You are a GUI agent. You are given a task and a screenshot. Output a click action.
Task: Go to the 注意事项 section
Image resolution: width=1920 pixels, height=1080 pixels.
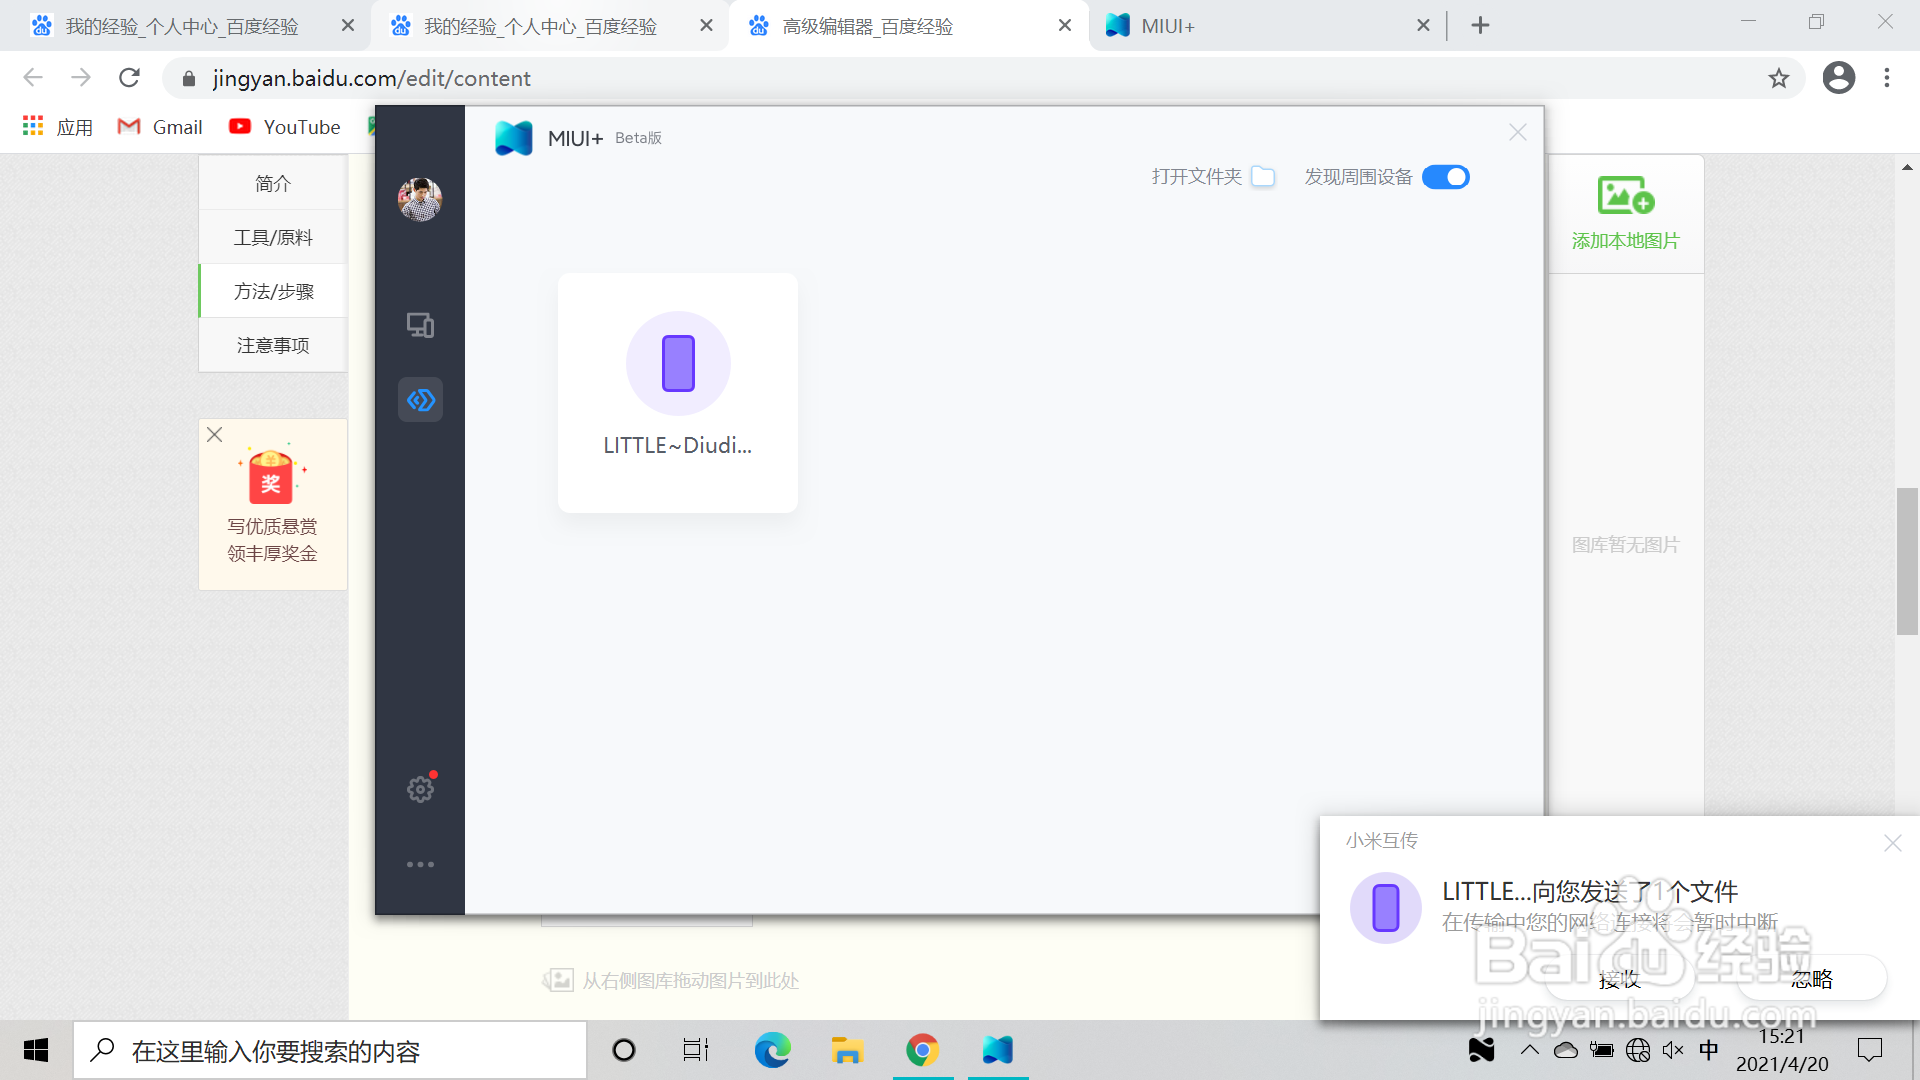tap(273, 345)
